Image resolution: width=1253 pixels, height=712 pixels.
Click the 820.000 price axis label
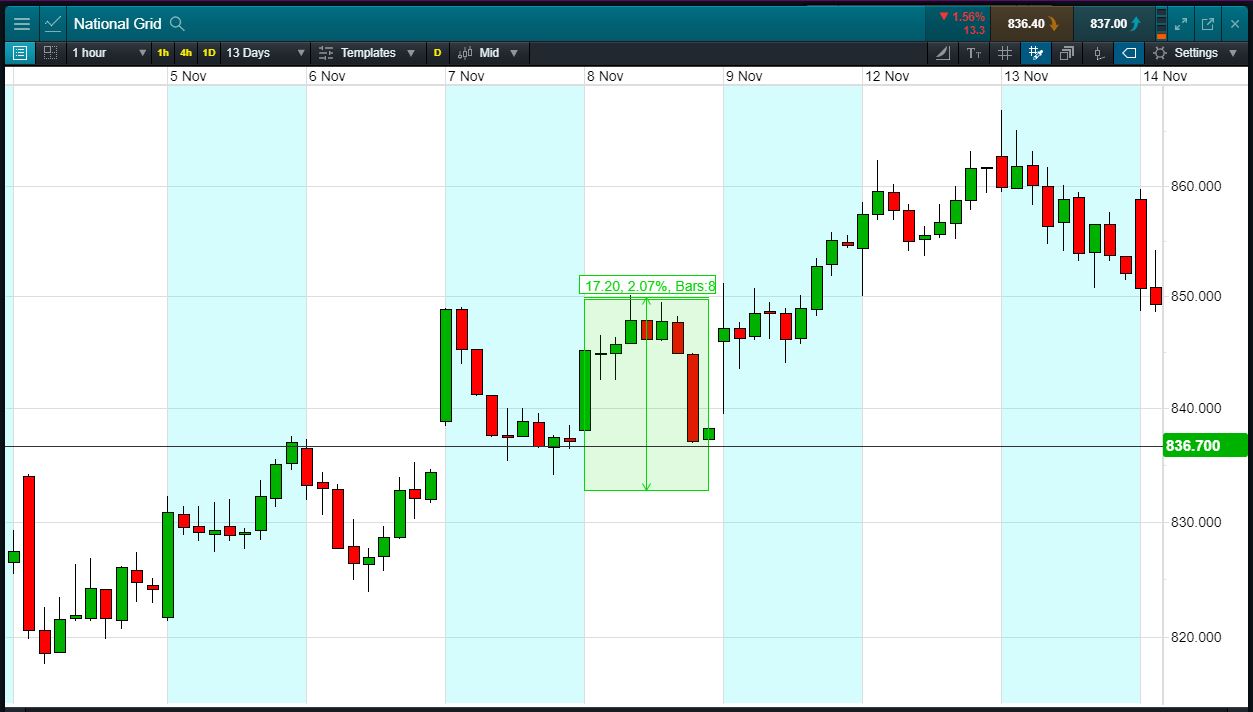tap(1195, 637)
